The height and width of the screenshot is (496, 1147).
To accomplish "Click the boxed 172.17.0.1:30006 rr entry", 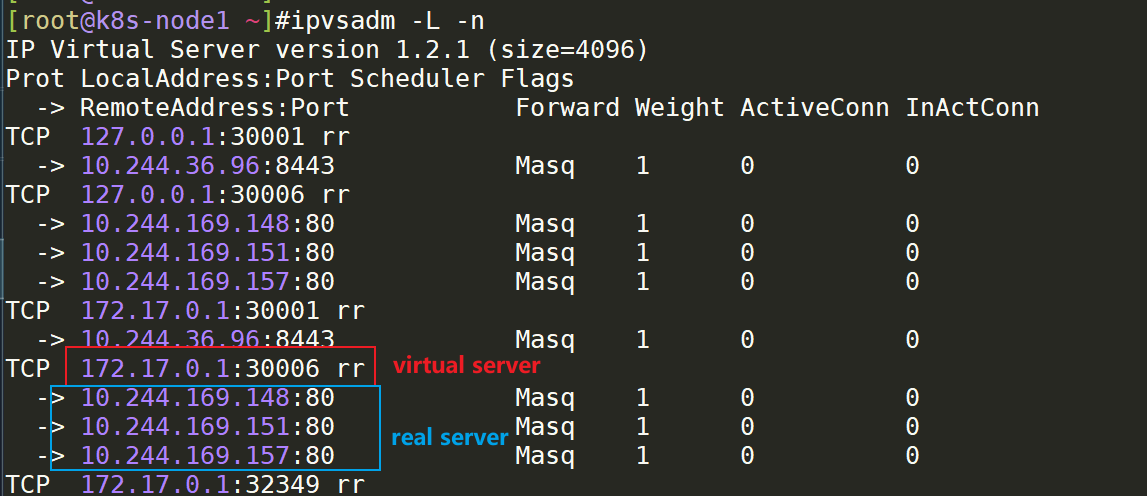I will (x=223, y=369).
